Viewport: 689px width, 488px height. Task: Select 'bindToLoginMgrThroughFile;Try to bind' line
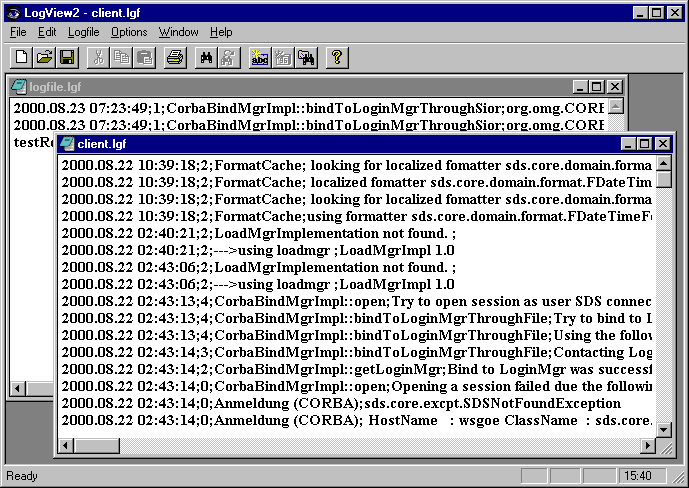pos(357,318)
